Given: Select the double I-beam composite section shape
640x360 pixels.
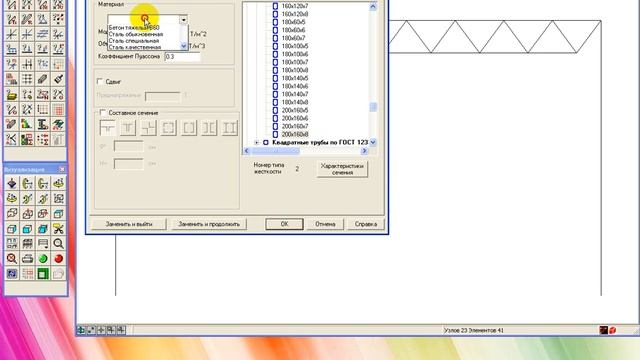Looking at the screenshot, I should coord(229,128).
